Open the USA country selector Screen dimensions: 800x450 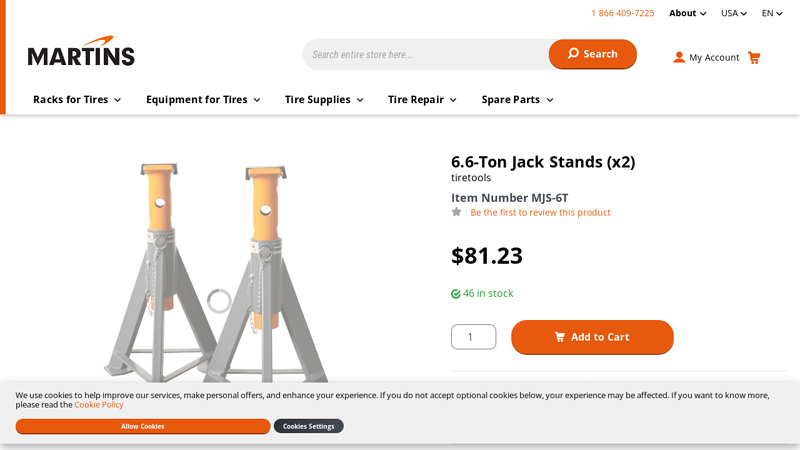pyautogui.click(x=734, y=13)
